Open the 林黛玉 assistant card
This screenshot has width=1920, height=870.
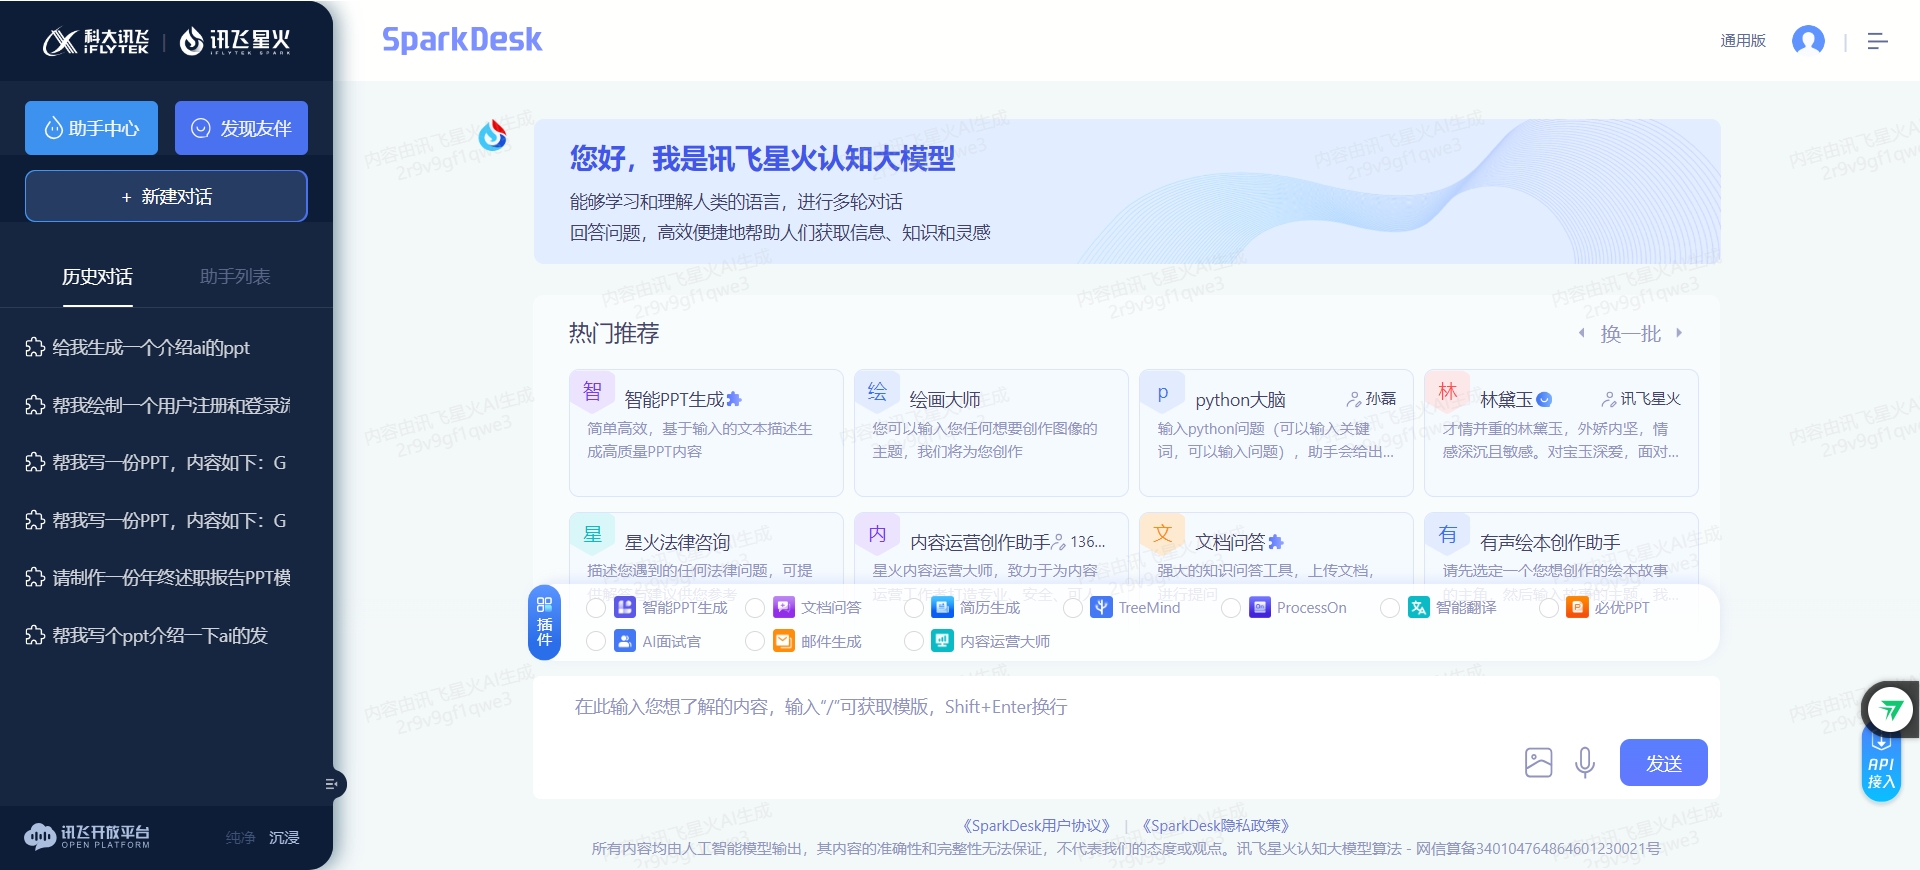tap(1561, 433)
